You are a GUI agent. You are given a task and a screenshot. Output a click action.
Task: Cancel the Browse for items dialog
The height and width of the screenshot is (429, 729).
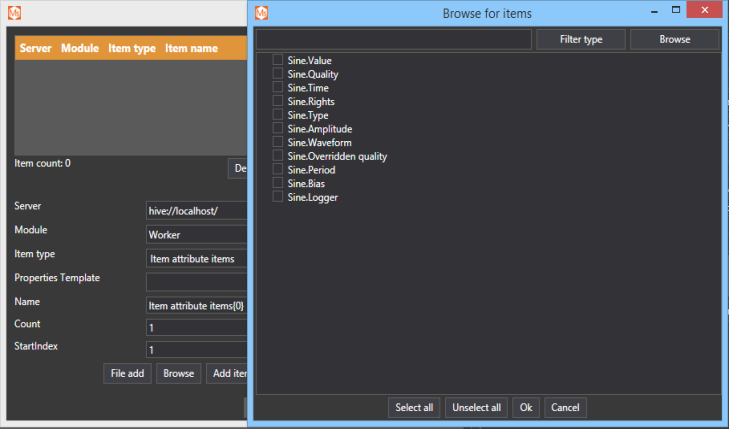[x=565, y=408]
